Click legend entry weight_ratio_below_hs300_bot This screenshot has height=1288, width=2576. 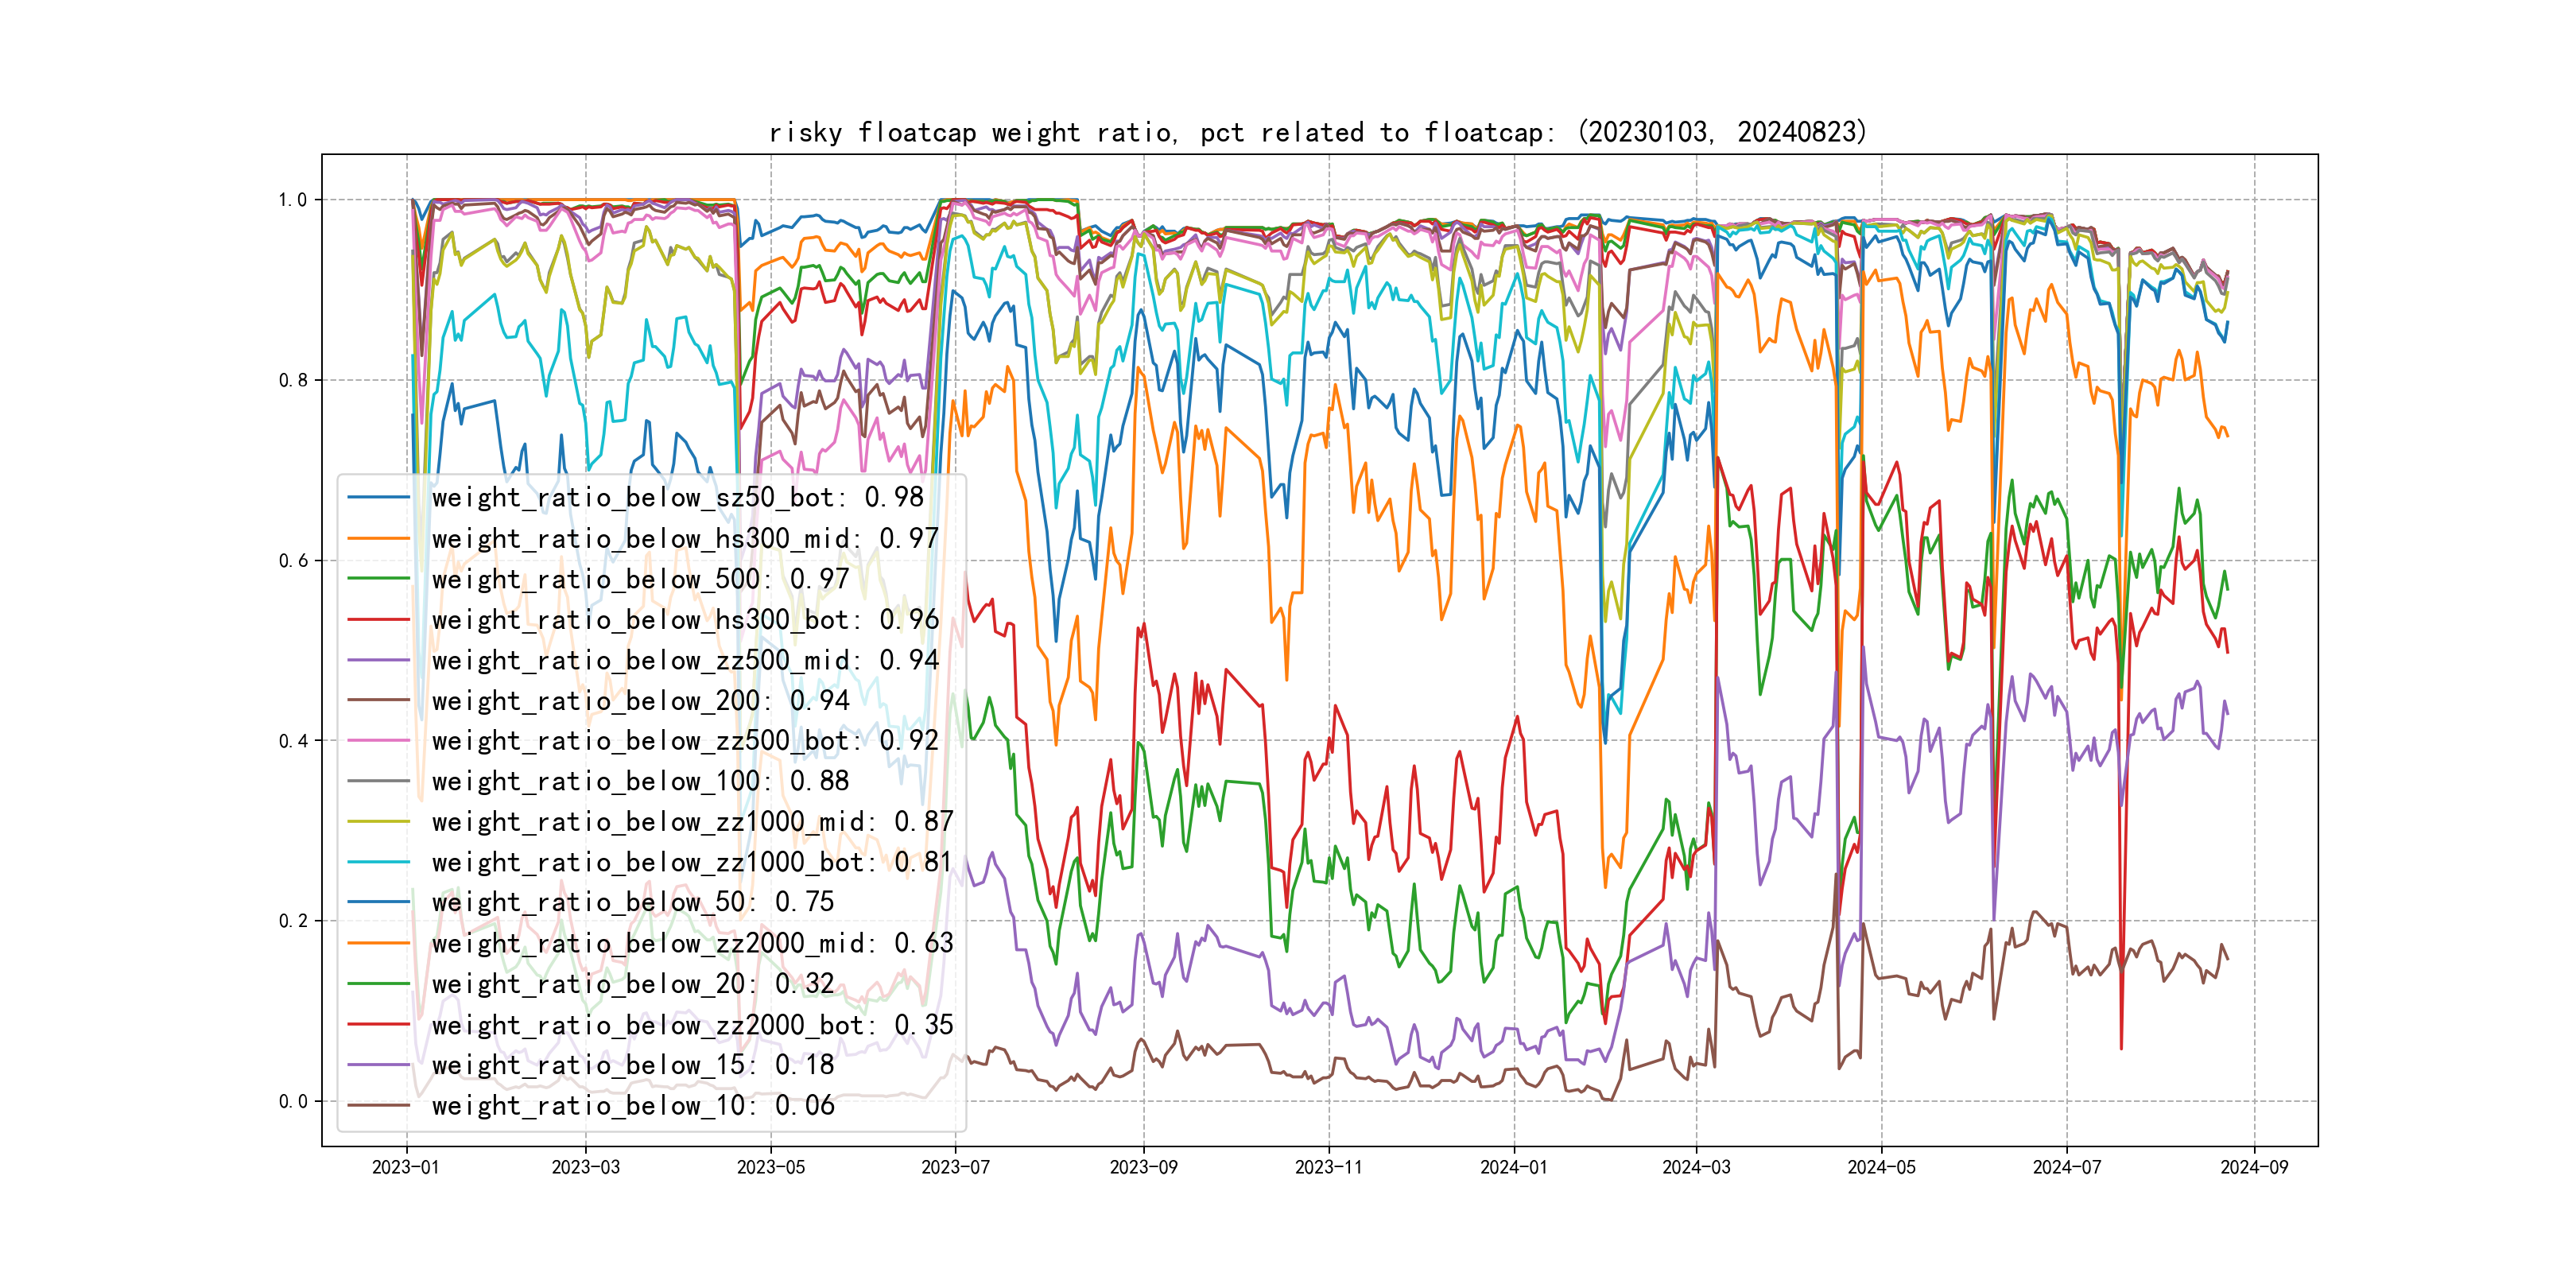[x=685, y=620]
